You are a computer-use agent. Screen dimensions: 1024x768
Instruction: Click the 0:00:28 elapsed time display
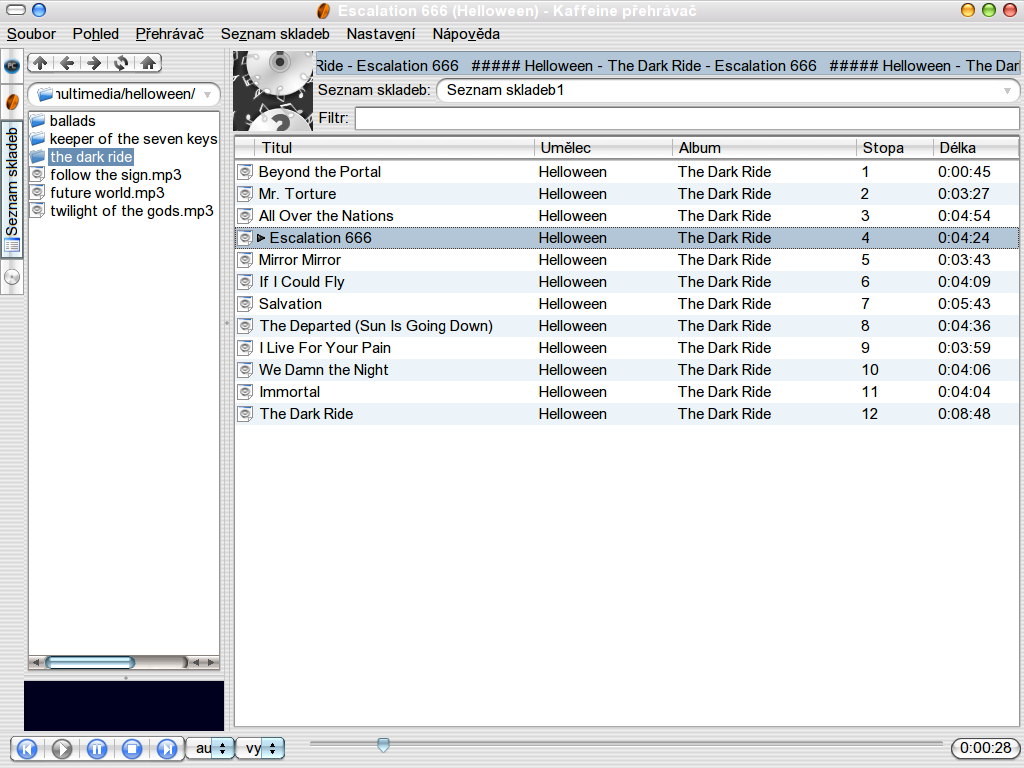tap(985, 748)
